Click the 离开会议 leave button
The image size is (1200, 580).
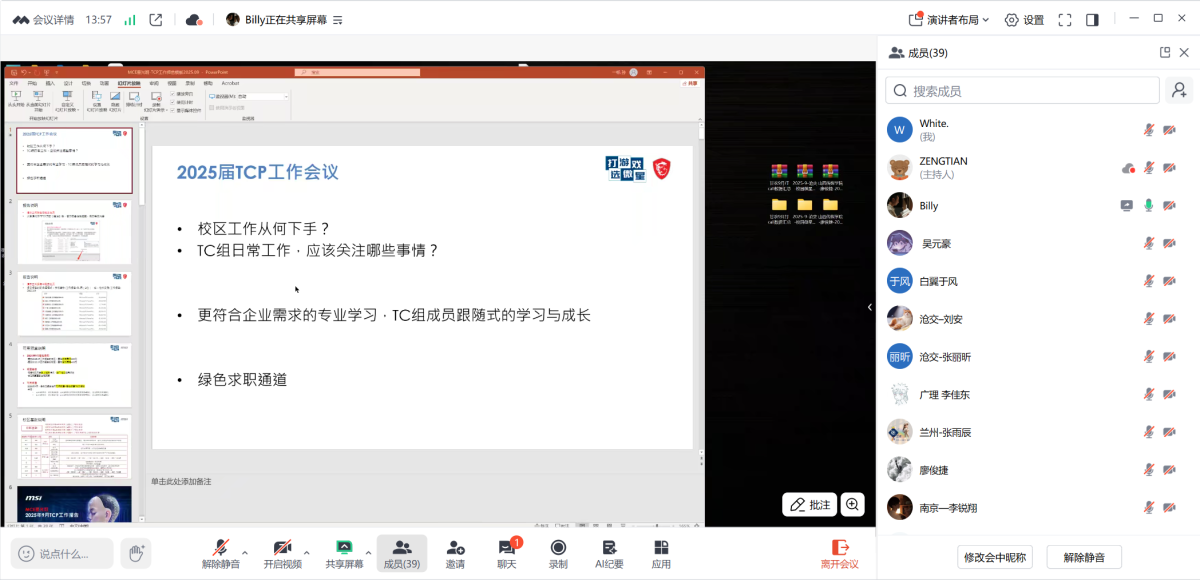pos(840,552)
